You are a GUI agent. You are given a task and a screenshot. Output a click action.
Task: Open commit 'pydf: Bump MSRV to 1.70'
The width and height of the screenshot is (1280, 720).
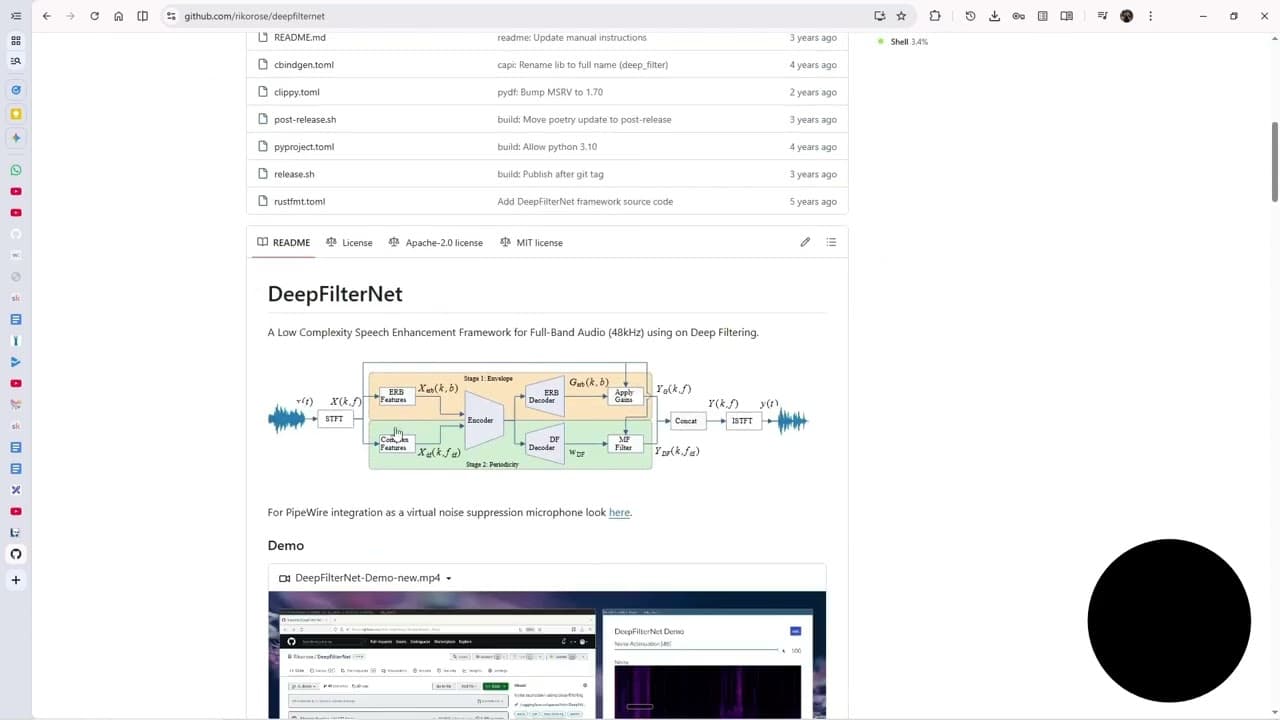(x=550, y=92)
